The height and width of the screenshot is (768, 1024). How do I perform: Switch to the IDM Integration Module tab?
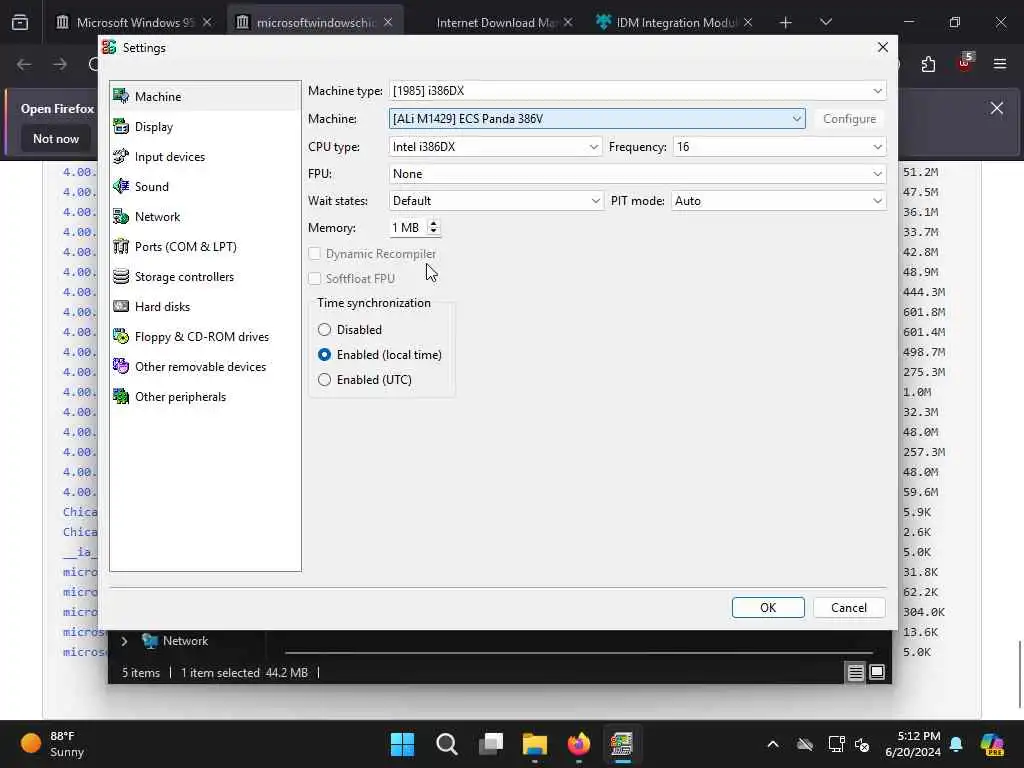(x=674, y=22)
